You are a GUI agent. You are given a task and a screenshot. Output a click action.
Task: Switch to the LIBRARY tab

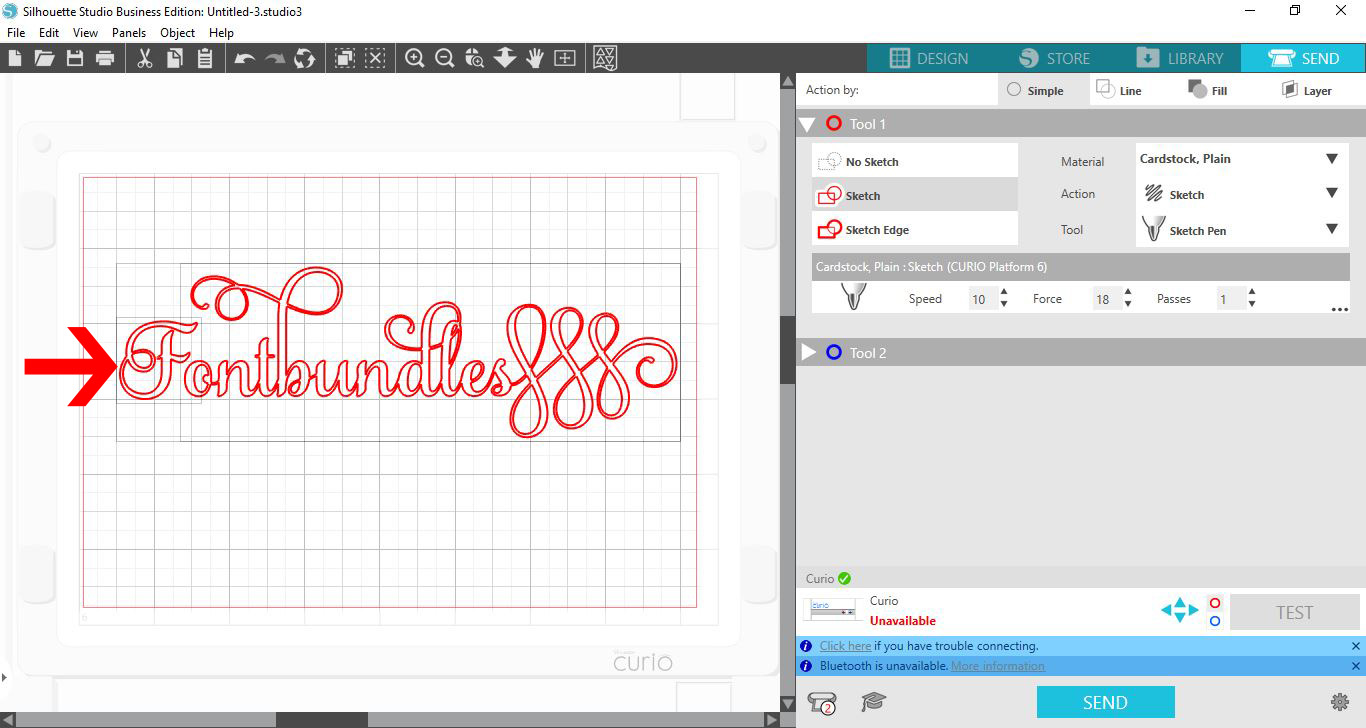point(1179,58)
